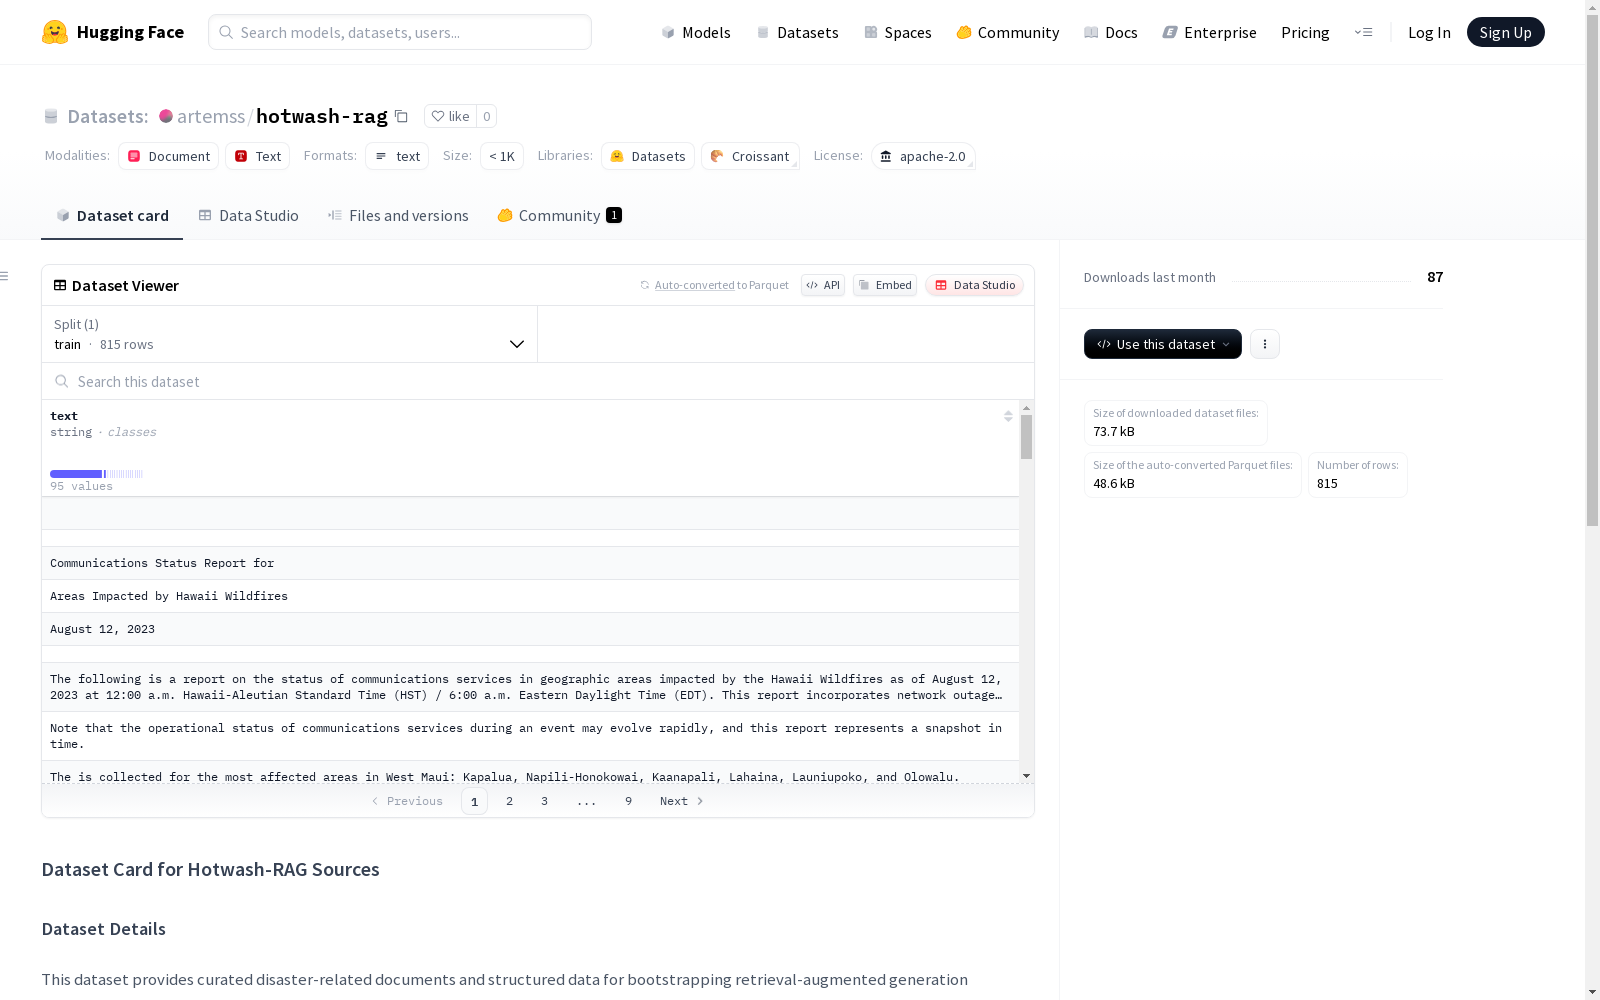Open the Enterprise page
Image resolution: width=1600 pixels, height=1000 pixels.
point(1210,32)
